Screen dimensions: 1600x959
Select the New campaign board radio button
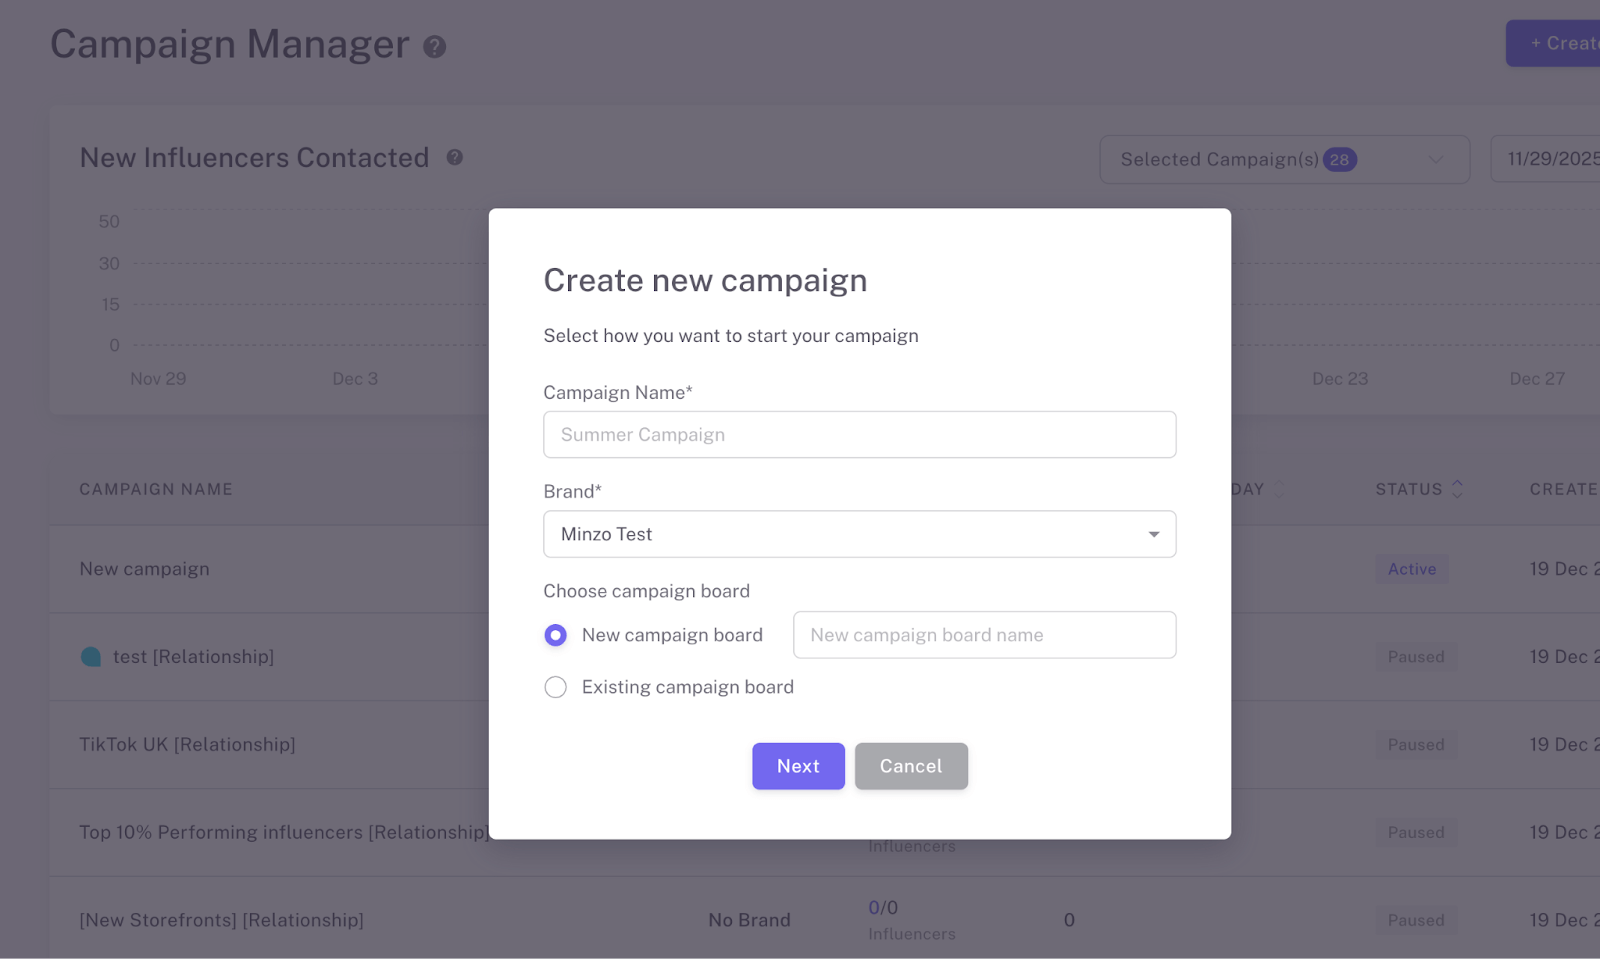click(x=555, y=635)
